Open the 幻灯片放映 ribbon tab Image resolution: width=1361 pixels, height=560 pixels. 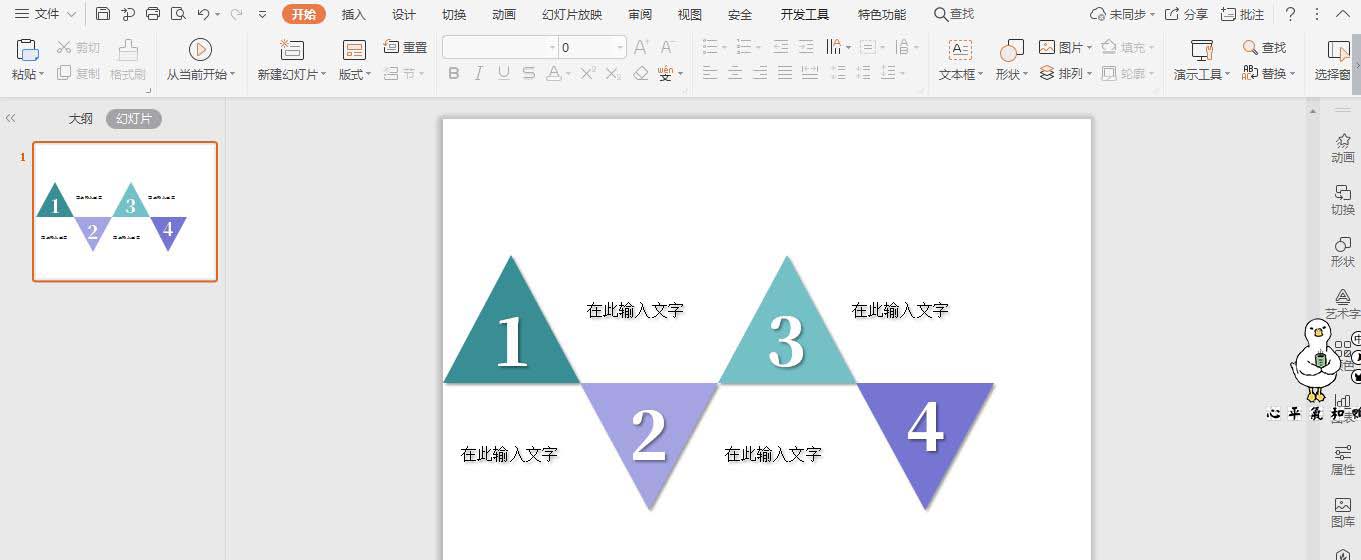[x=572, y=15]
